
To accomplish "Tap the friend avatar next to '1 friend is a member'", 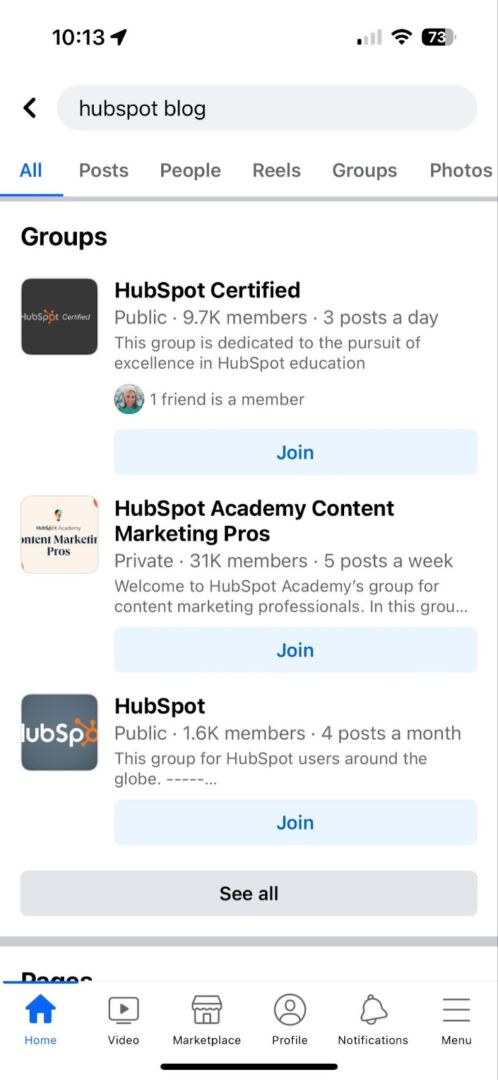I will point(129,399).
